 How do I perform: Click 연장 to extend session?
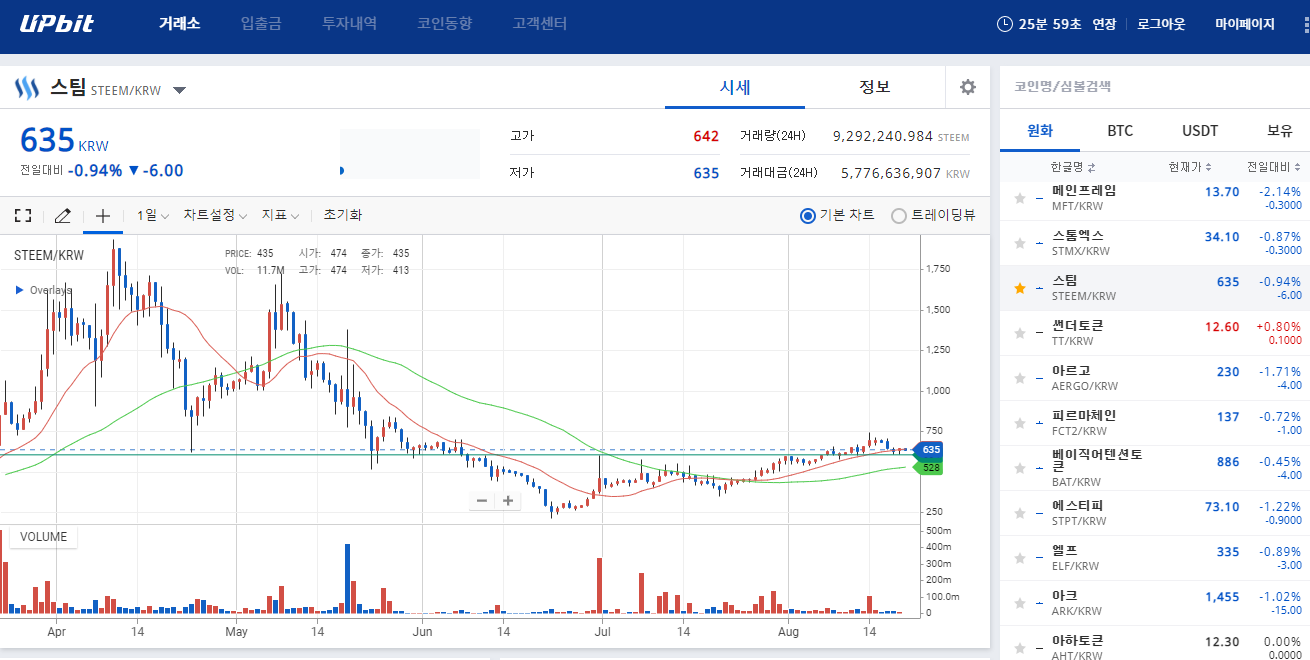[x=1104, y=24]
